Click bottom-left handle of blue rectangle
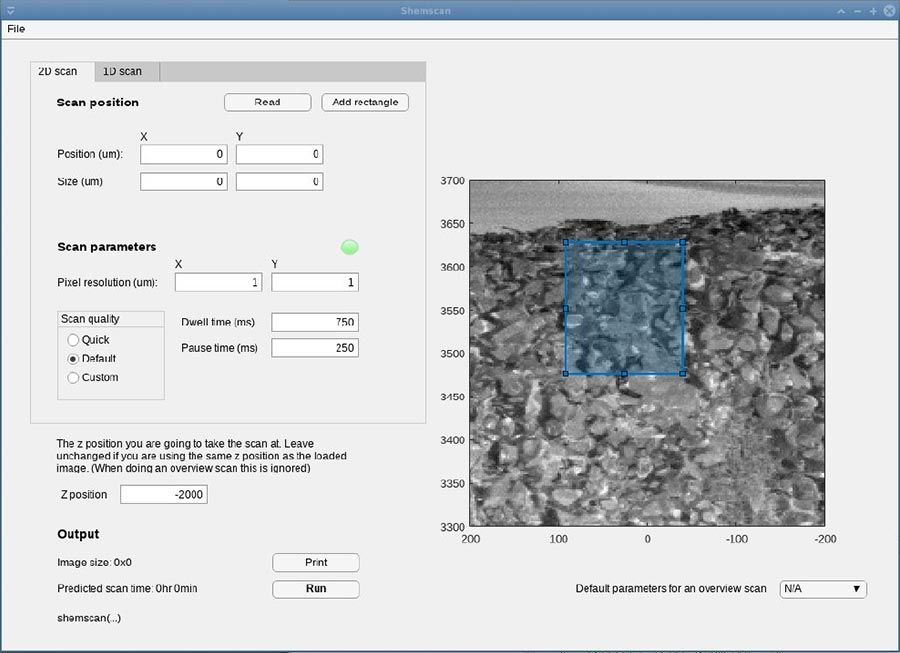 [566, 373]
